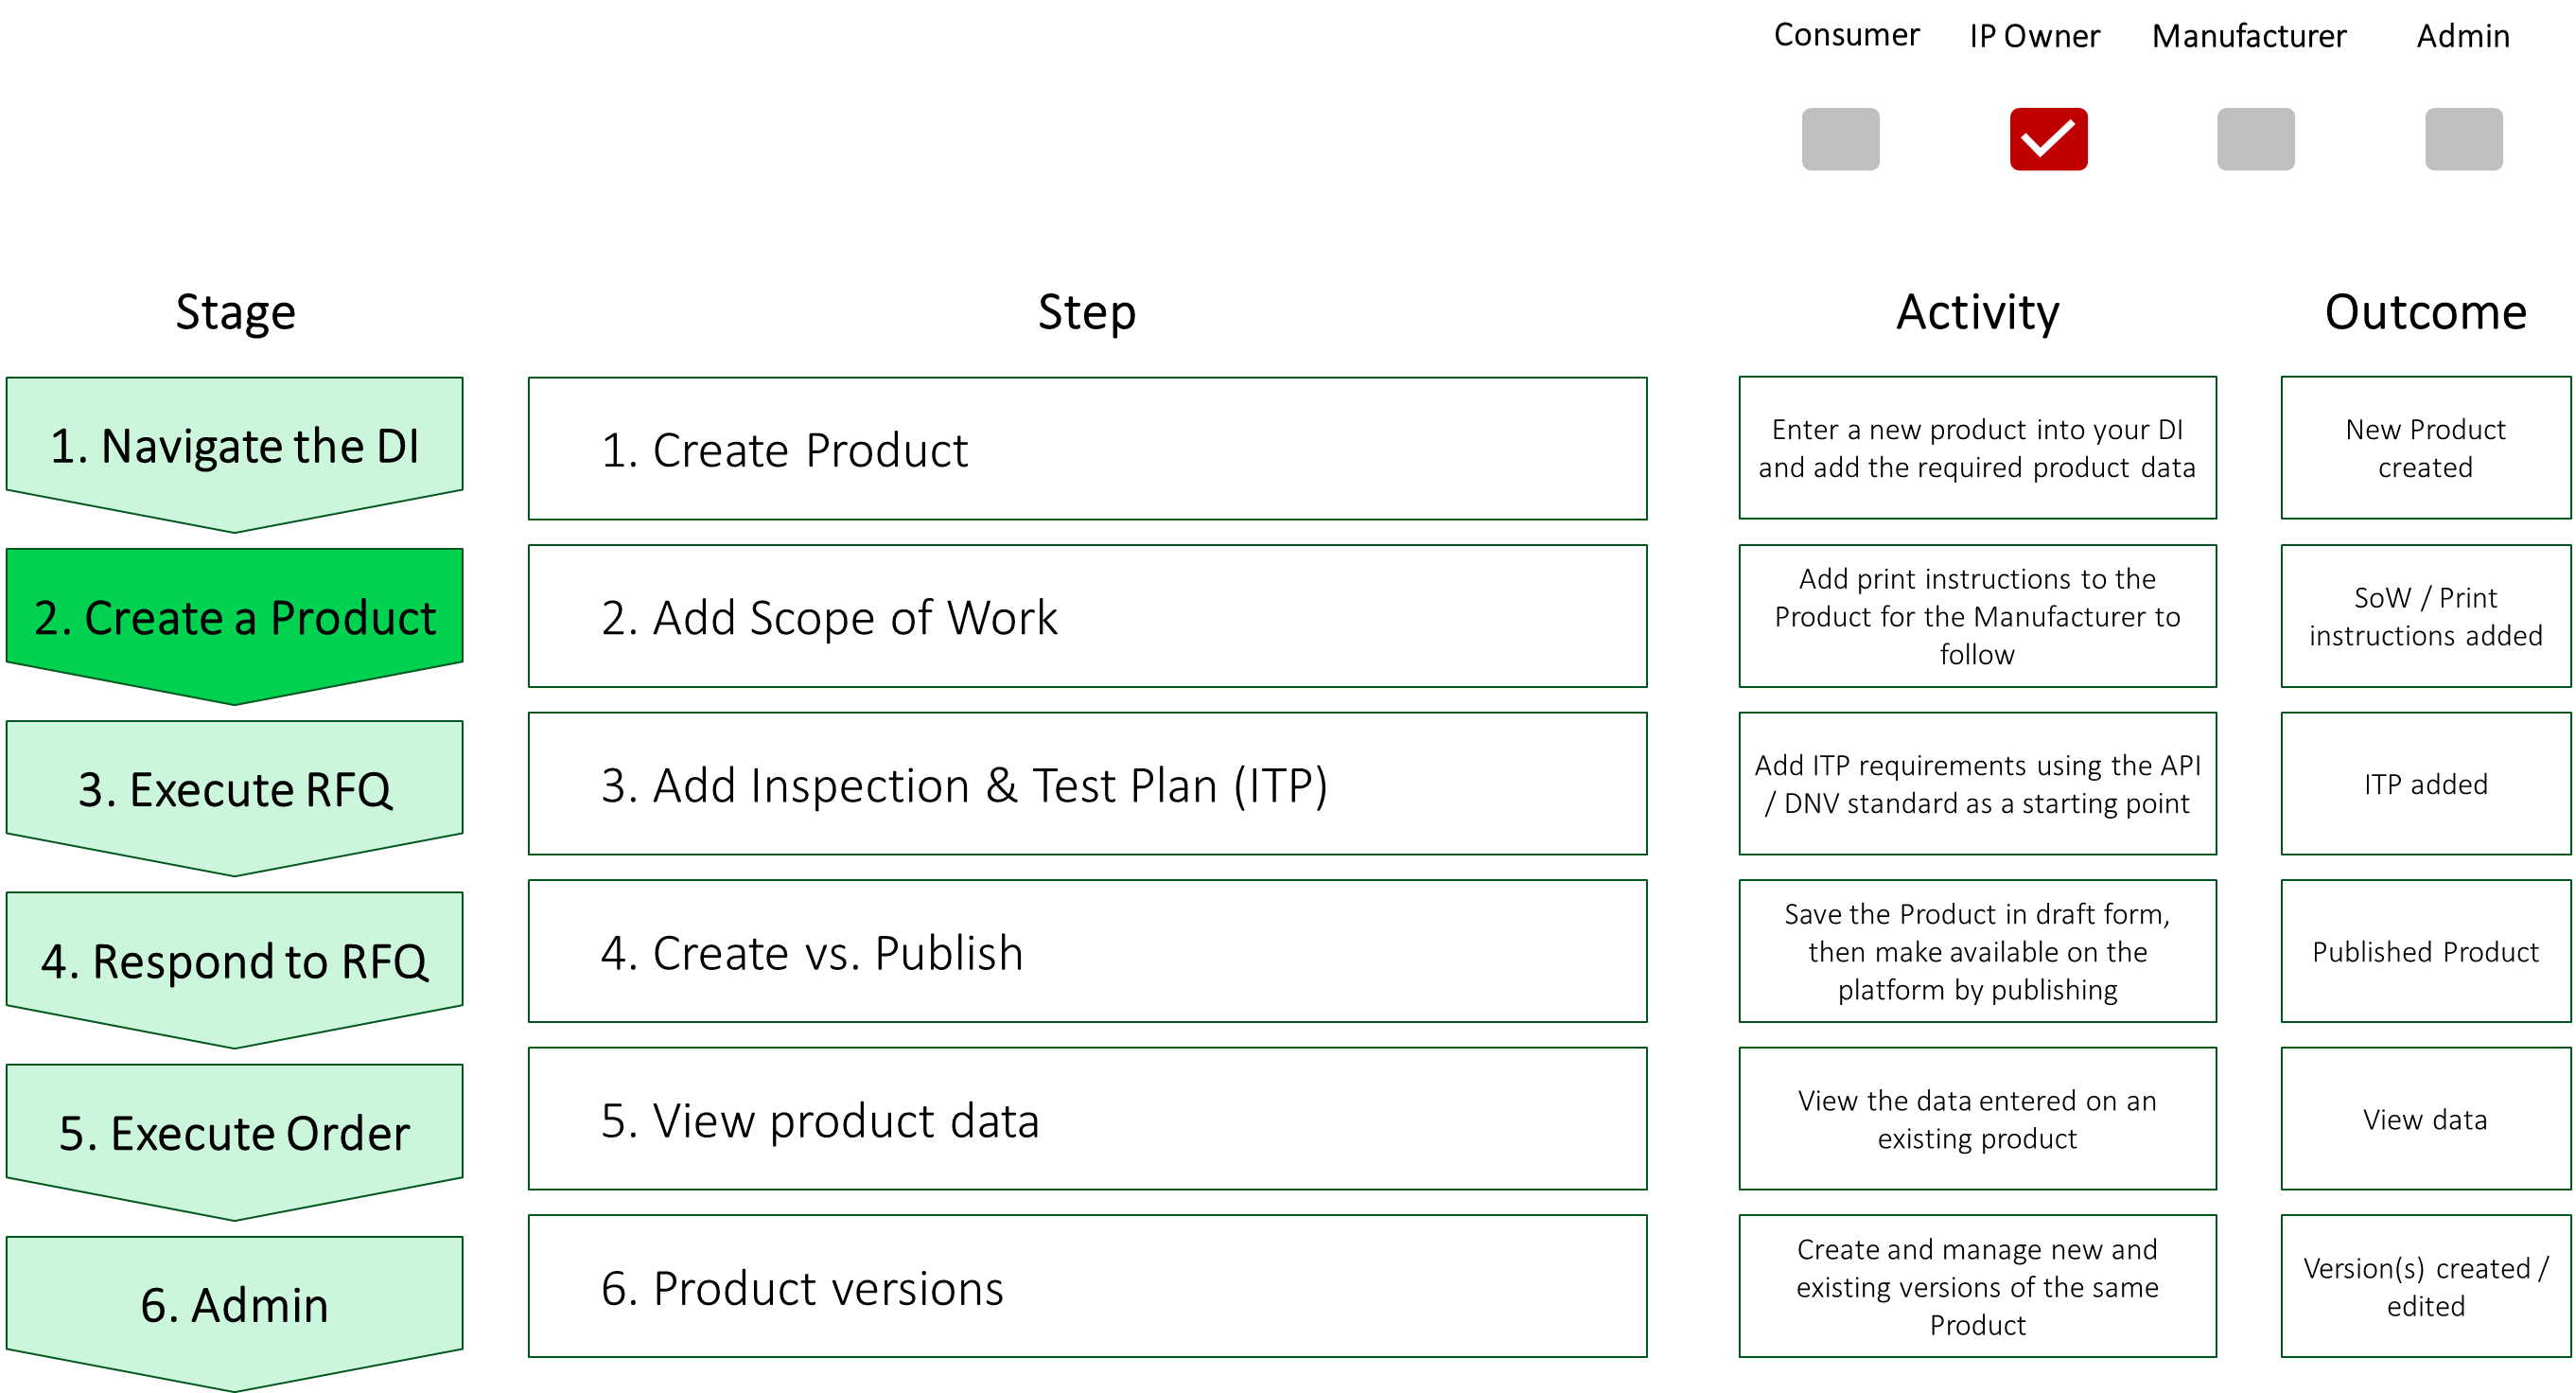Open the '5. Execute Order' step
Image resolution: width=2576 pixels, height=1393 pixels.
click(234, 1133)
